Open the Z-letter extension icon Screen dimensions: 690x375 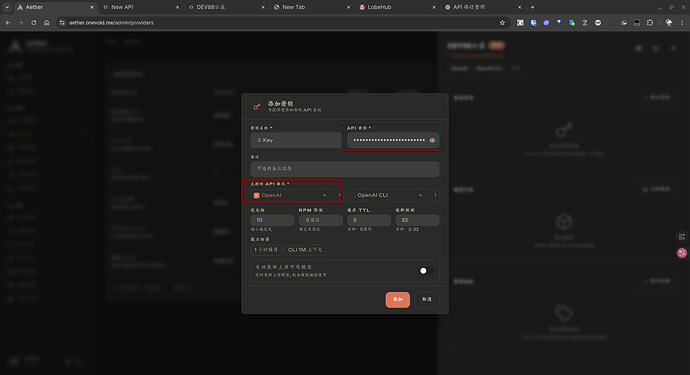585,22
